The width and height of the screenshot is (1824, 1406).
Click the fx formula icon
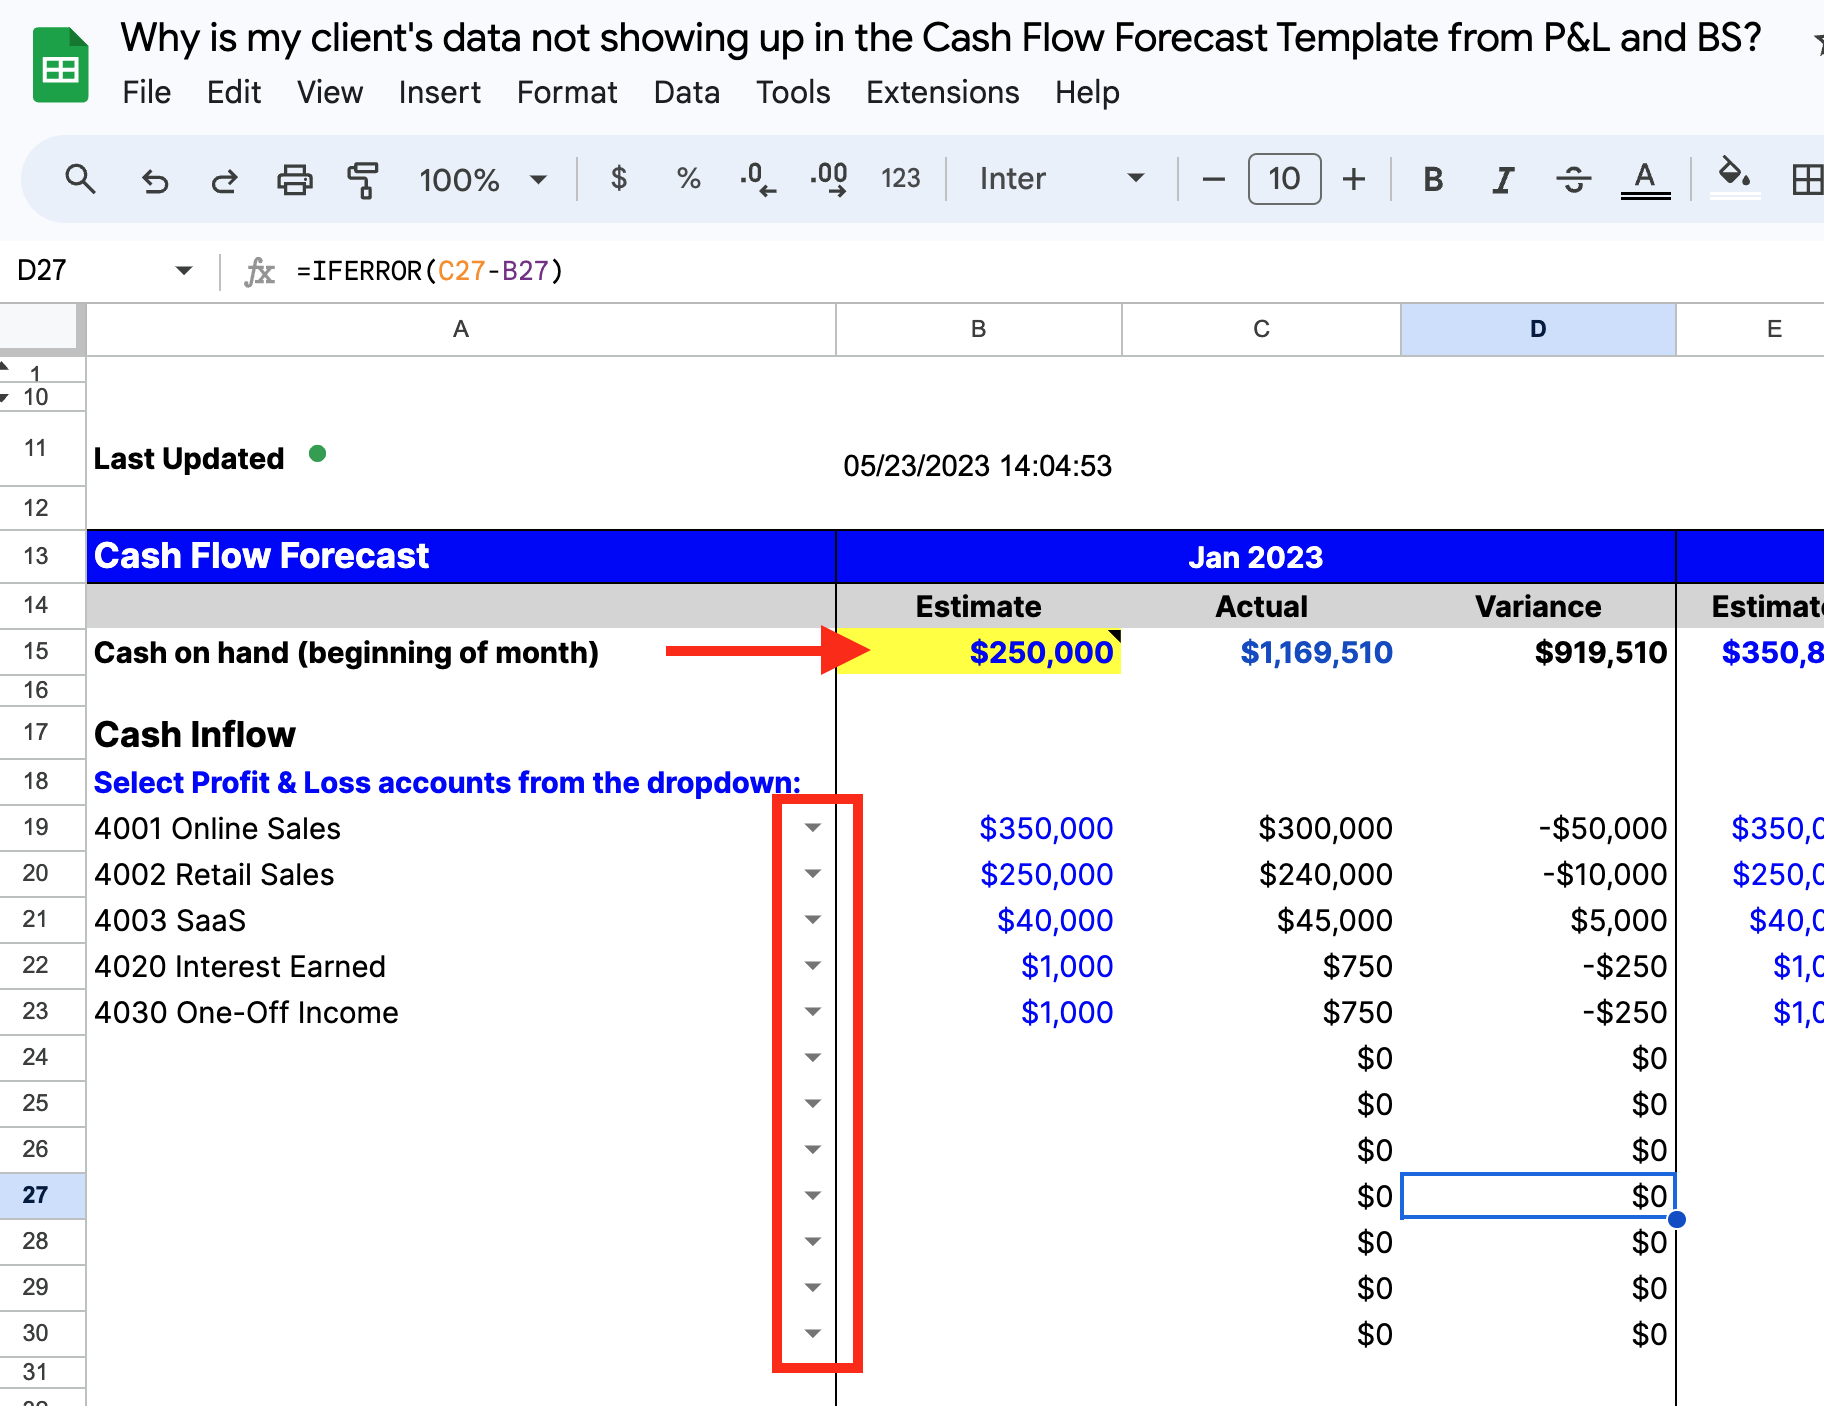259,272
